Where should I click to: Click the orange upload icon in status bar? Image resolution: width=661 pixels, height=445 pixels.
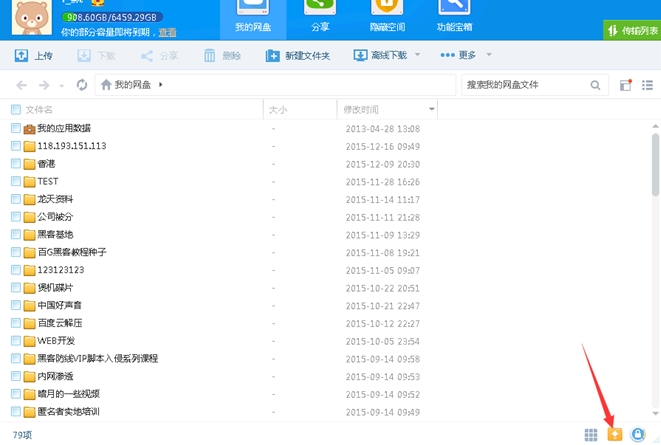615,434
